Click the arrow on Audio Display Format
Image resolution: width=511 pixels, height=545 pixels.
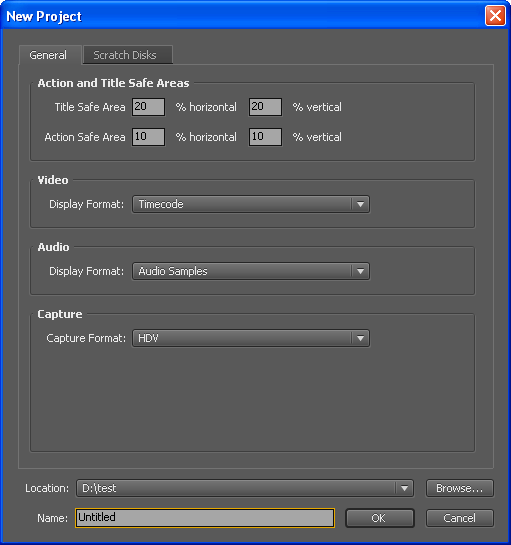[x=360, y=271]
